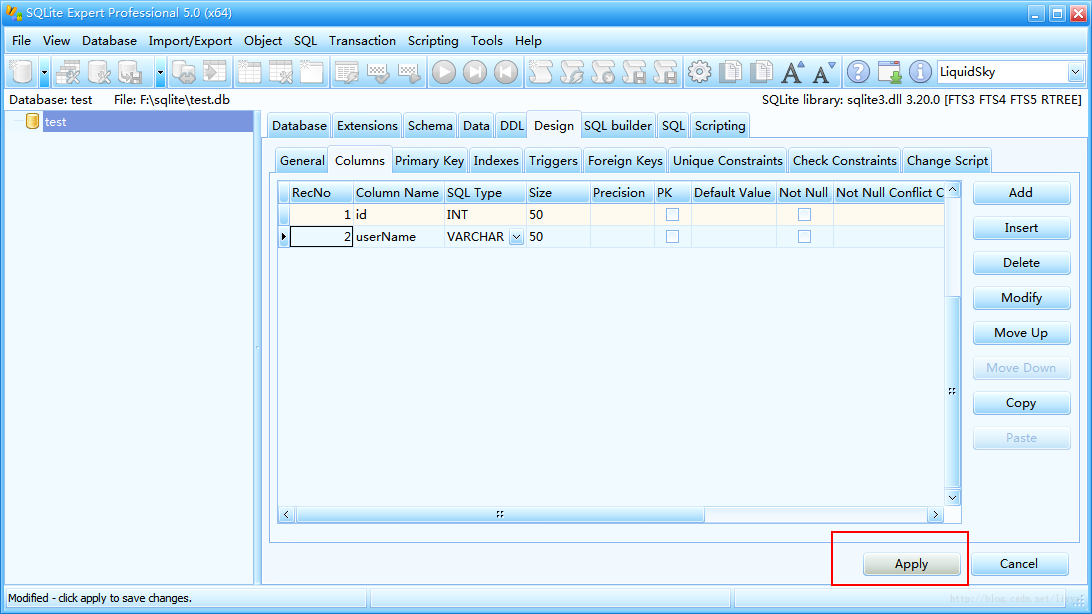1092x614 pixels.
Task: Open the LiquidSky skin dropdown
Action: pyautogui.click(x=1075, y=72)
